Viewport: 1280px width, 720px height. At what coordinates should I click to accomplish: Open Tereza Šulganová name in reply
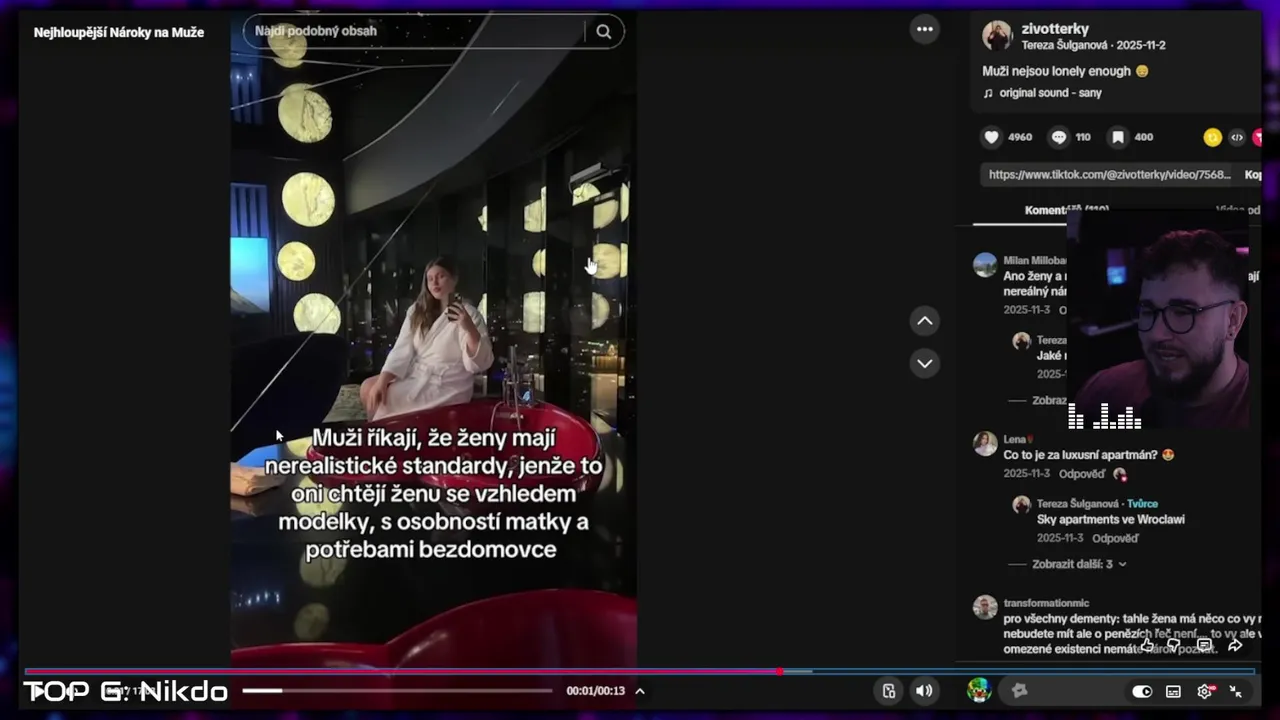pyautogui.click(x=1077, y=504)
